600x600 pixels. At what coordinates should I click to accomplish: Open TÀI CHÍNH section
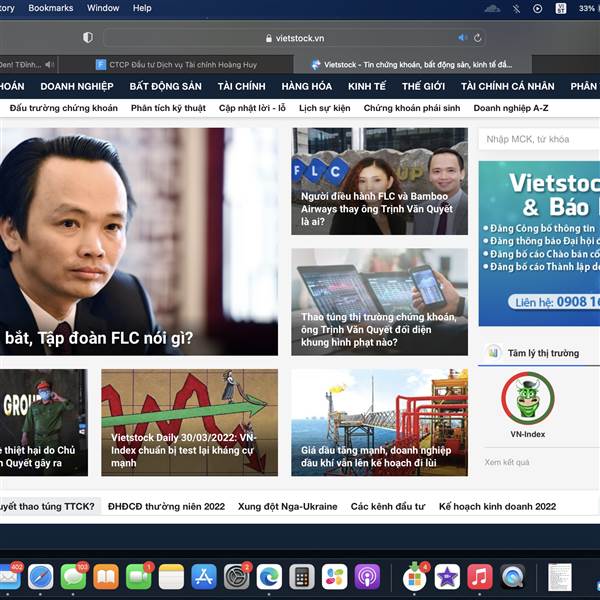[x=241, y=86]
